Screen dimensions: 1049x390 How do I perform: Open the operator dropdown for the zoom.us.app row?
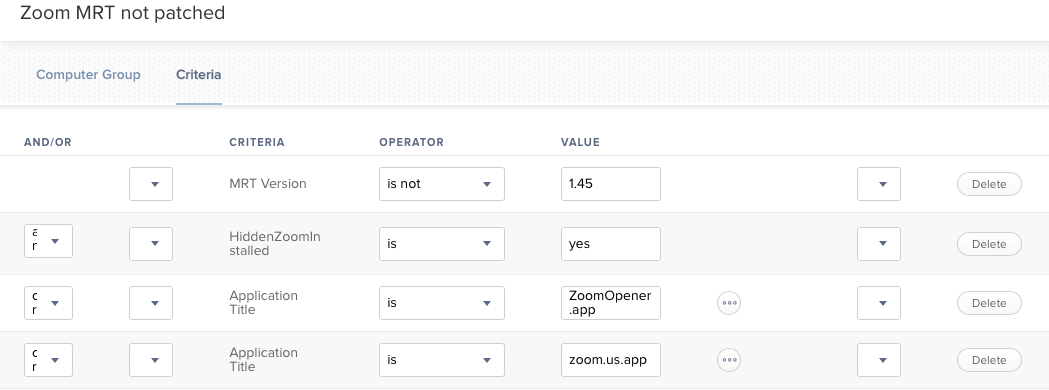(442, 360)
